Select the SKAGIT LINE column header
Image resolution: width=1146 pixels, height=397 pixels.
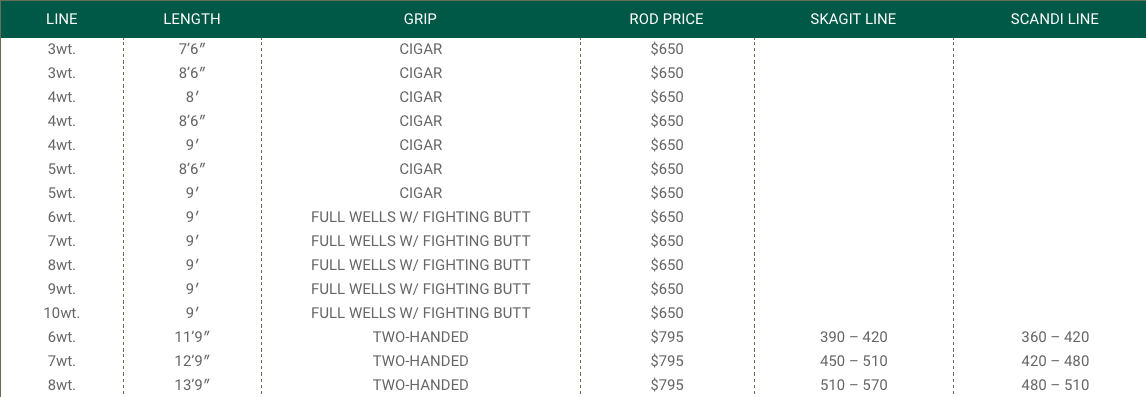coord(853,20)
